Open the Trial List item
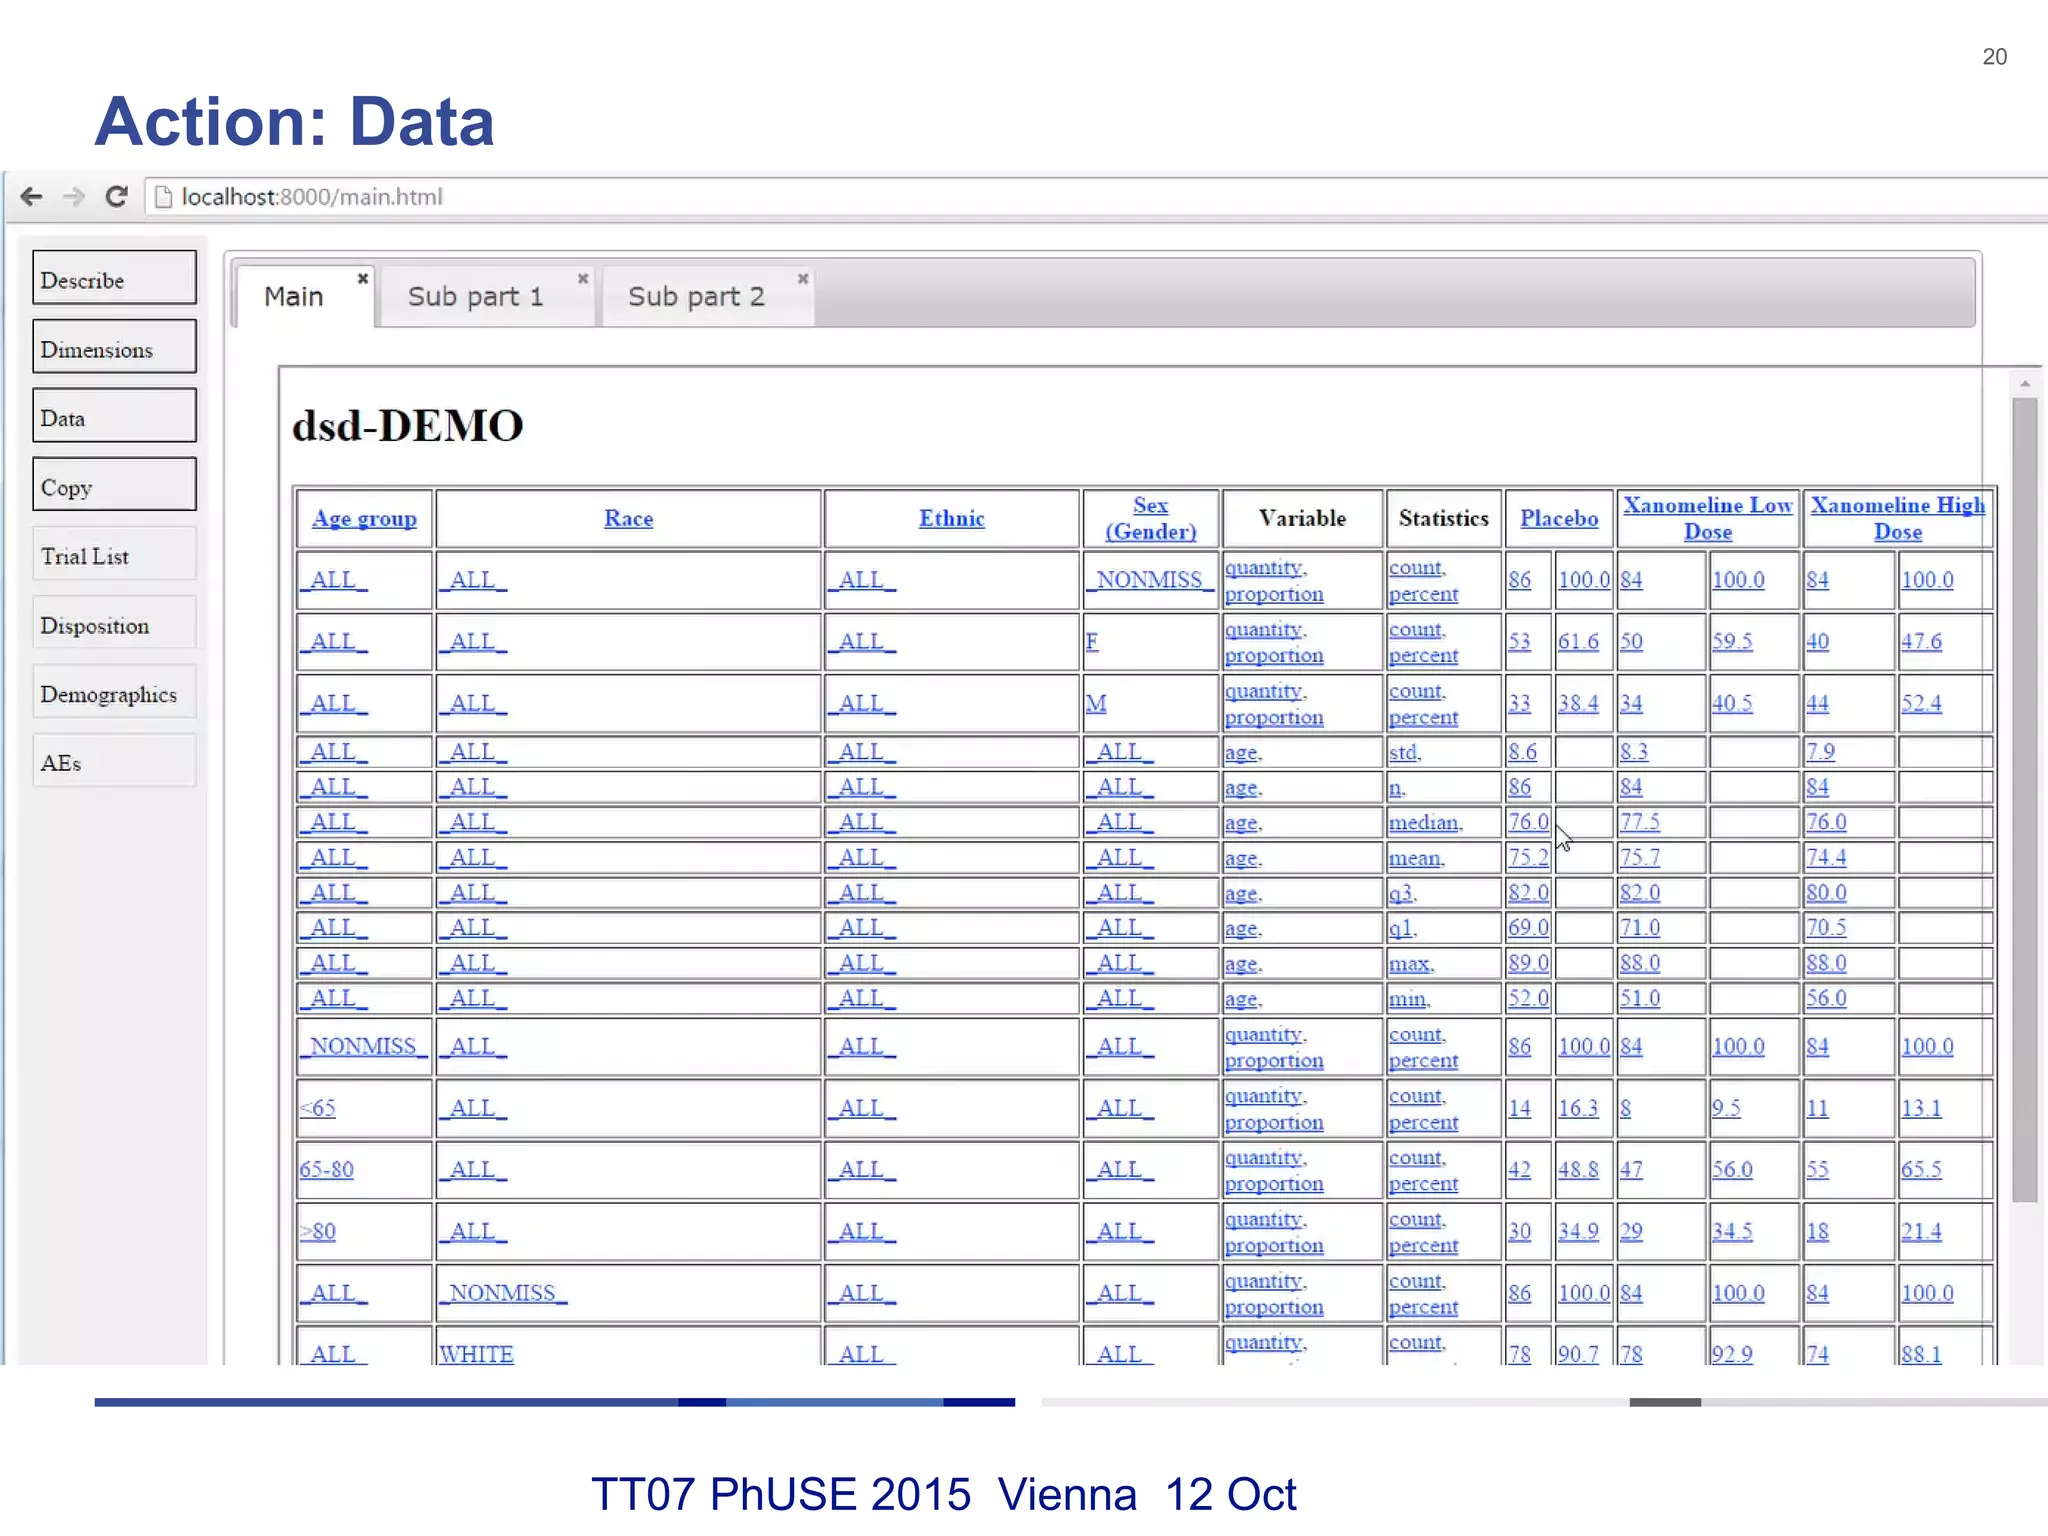Image resolution: width=2048 pixels, height=1536 pixels. tap(114, 555)
